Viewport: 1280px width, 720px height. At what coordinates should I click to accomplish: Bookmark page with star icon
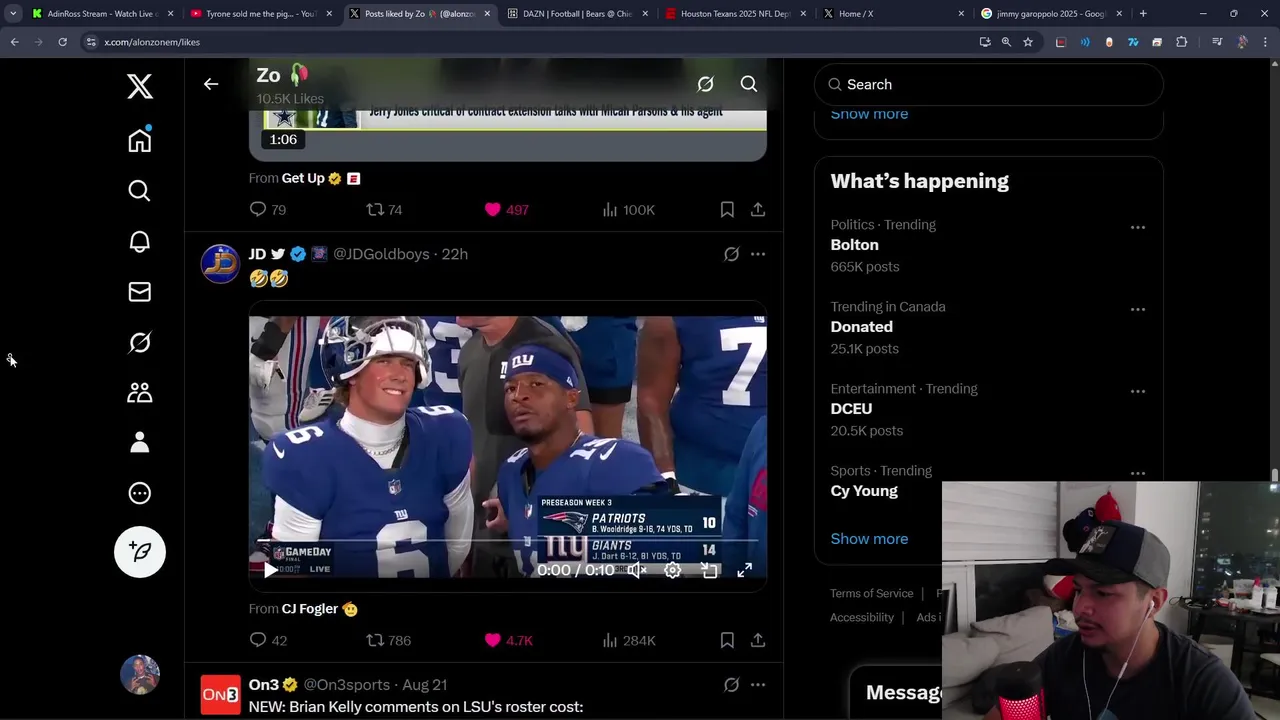coord(1027,42)
